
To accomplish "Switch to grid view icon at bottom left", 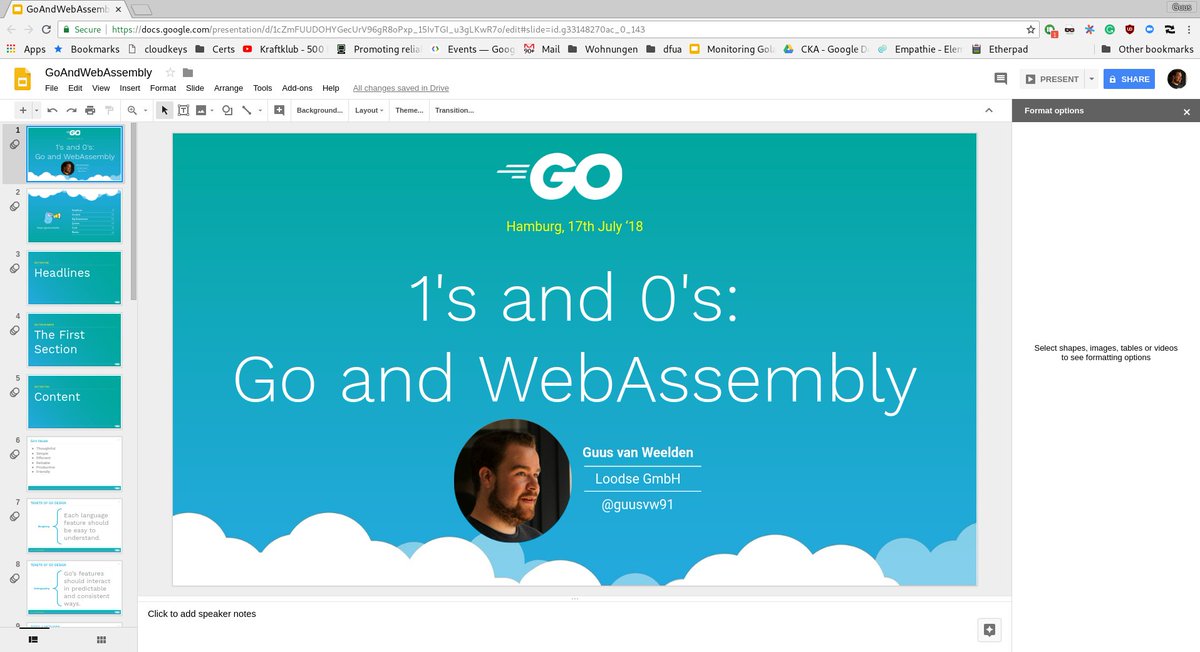I will [101, 639].
